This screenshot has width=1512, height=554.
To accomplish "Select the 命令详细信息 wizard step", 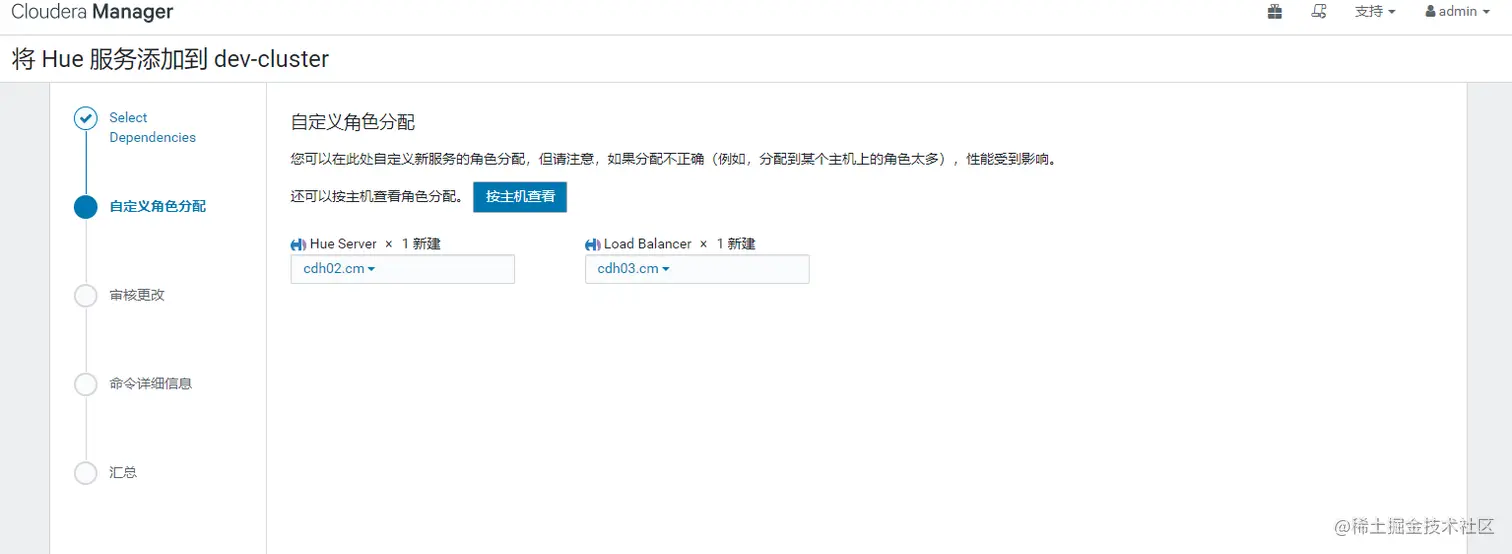I will click(x=150, y=383).
